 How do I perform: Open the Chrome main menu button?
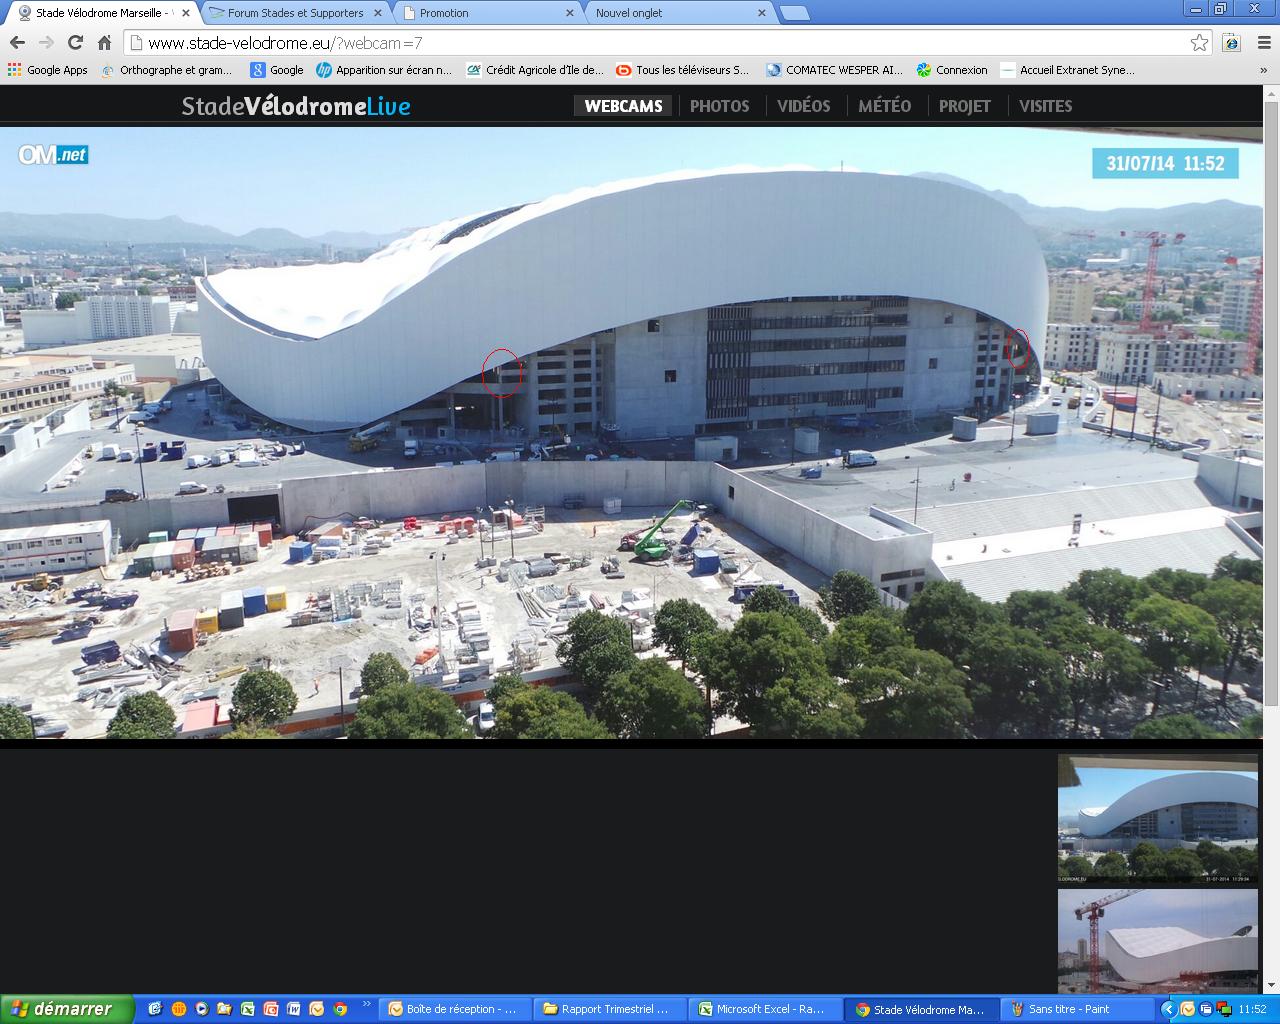(1264, 42)
